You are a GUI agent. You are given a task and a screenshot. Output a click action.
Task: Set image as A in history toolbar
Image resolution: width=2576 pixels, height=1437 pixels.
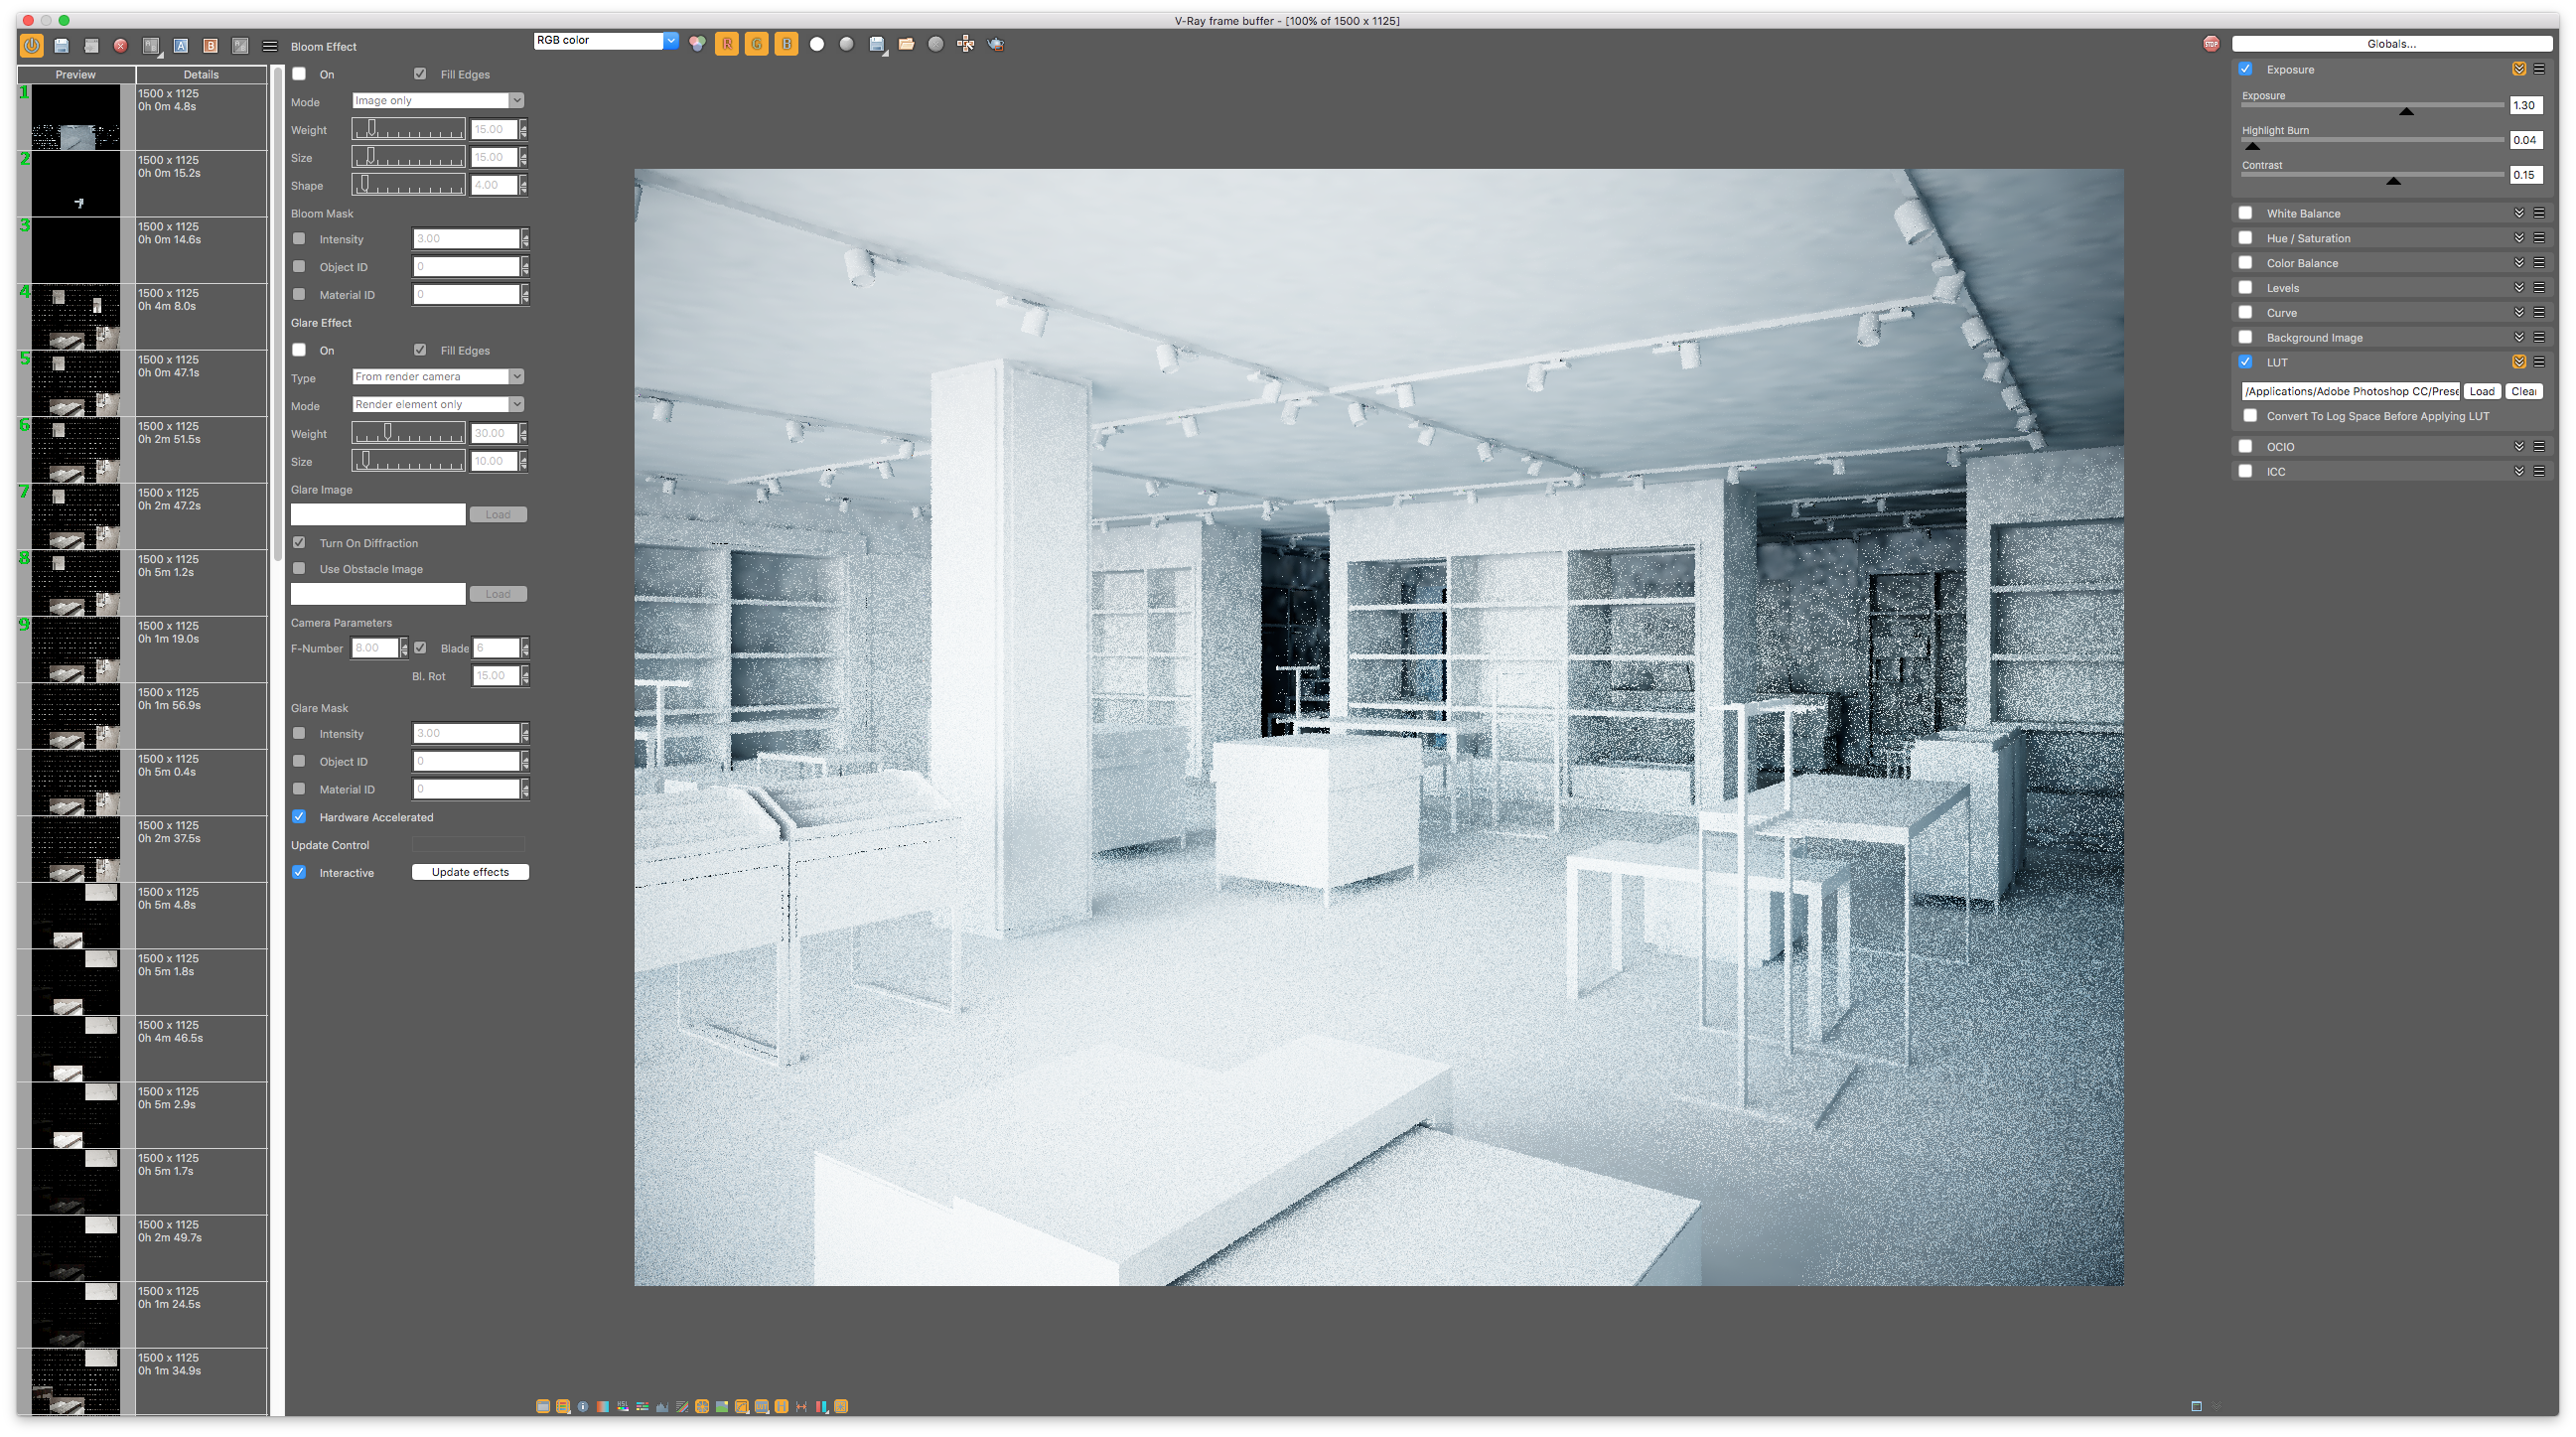point(181,46)
